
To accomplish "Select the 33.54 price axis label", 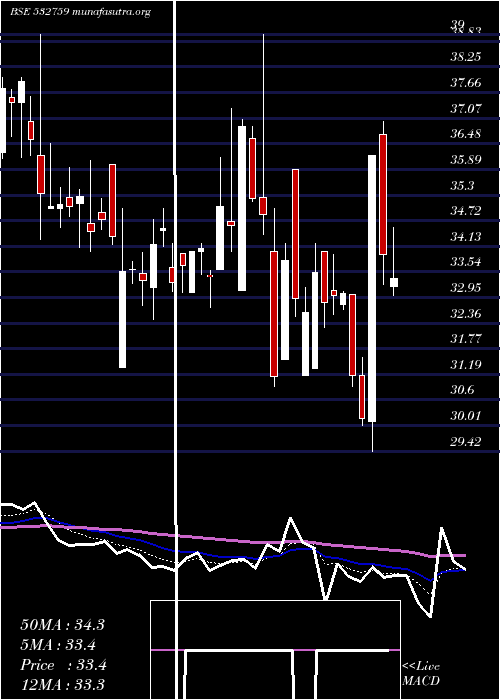I will pos(466,262).
